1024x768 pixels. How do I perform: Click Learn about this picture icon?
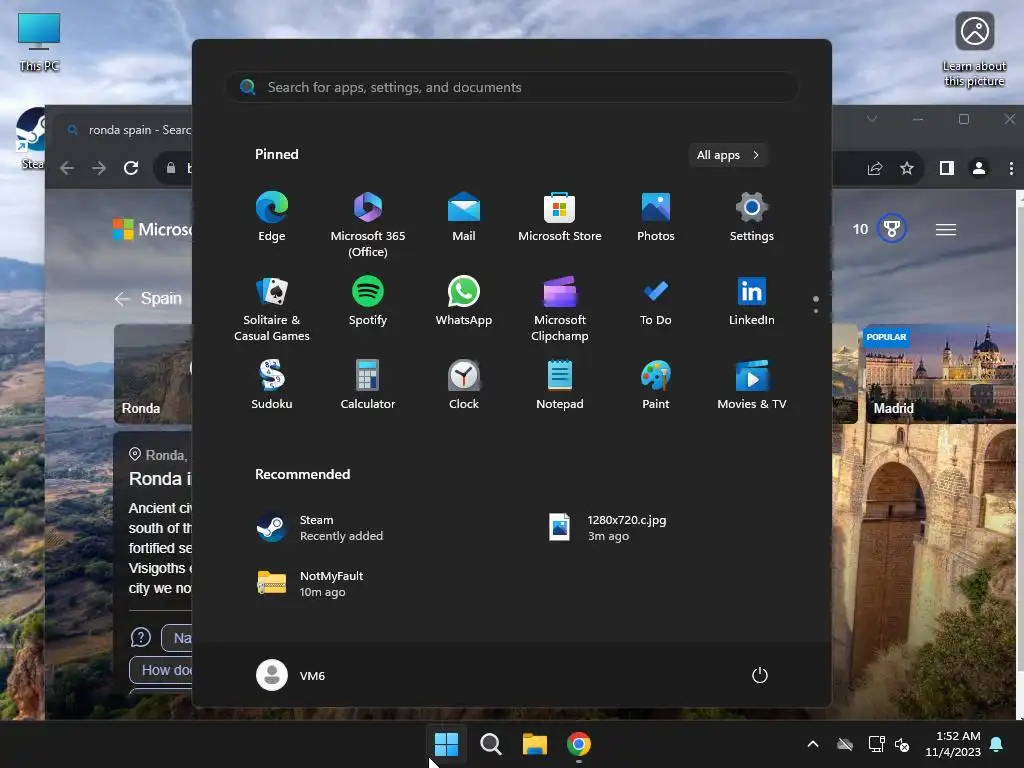974,50
